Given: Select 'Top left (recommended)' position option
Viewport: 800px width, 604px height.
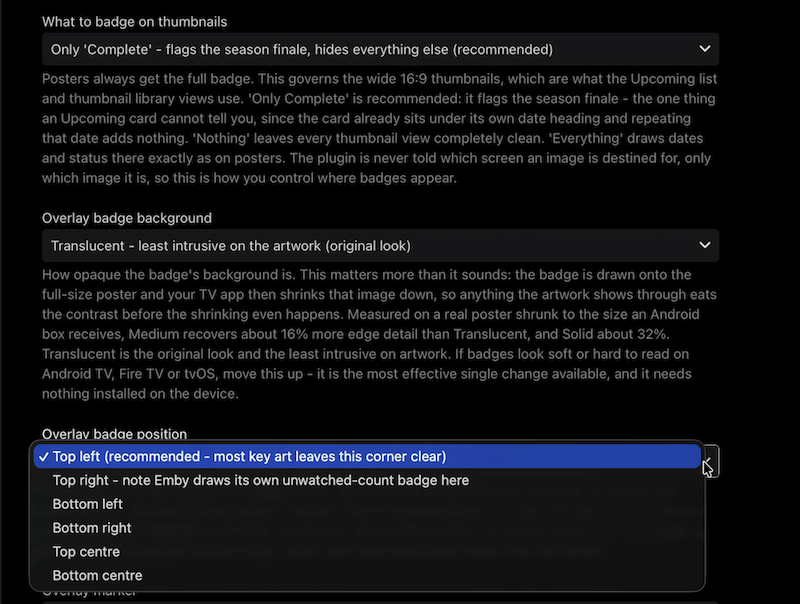Looking at the screenshot, I should 367,457.
